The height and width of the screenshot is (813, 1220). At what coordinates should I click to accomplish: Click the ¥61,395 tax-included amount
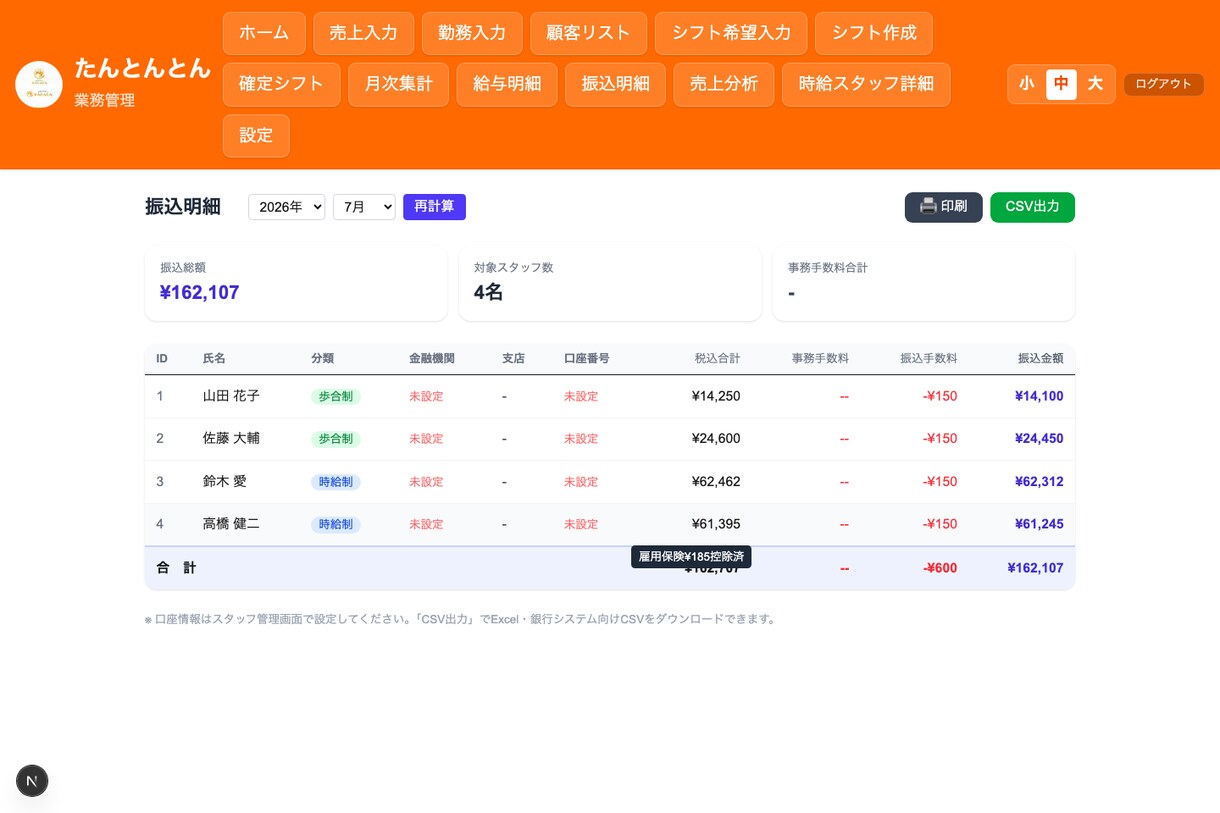(x=716, y=524)
